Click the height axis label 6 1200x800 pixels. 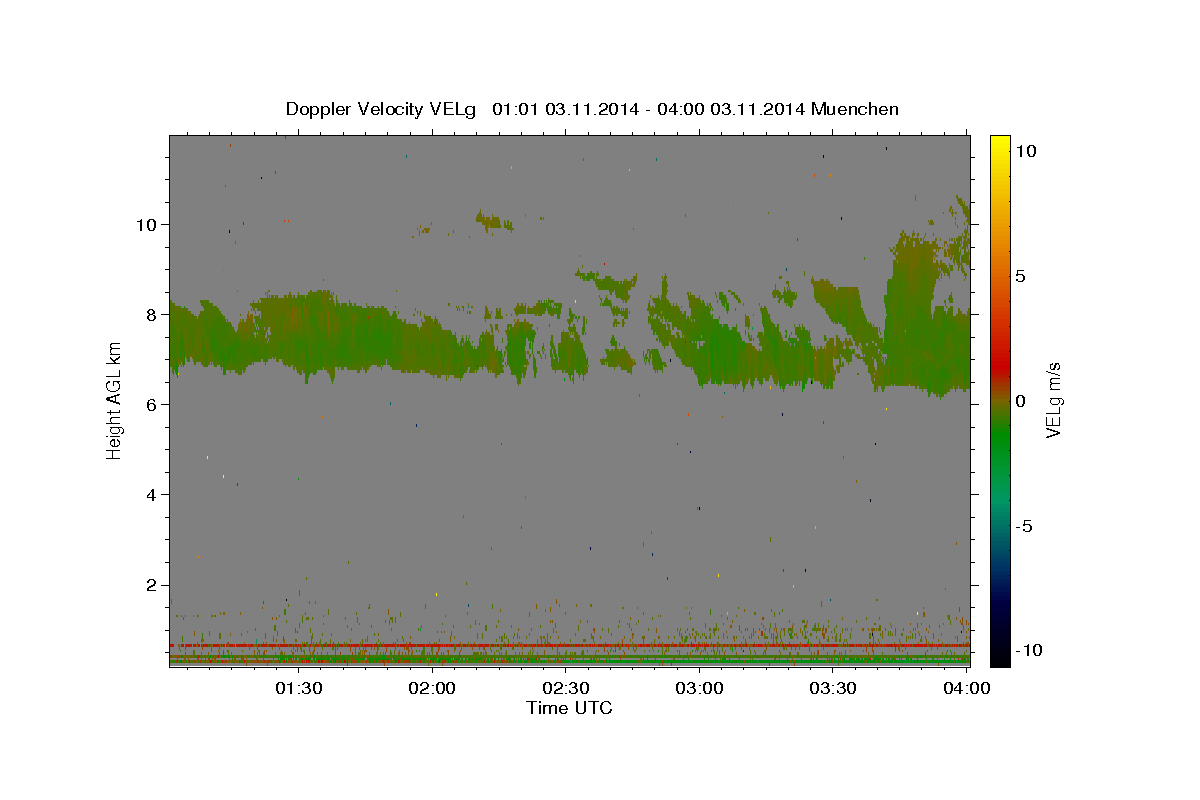[x=152, y=404]
